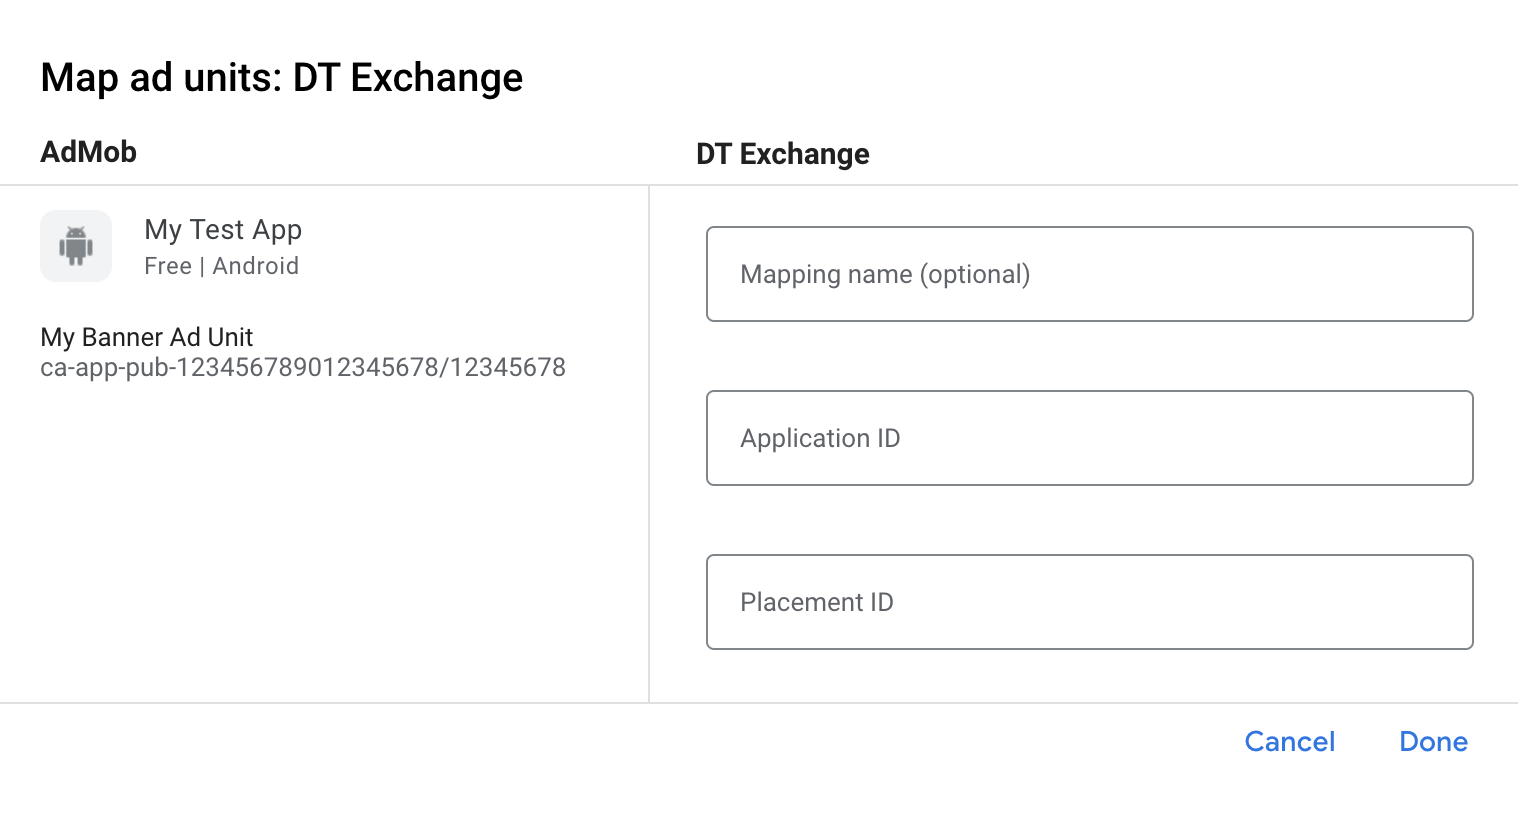
Task: Click the My Test App name
Action: coord(223,230)
